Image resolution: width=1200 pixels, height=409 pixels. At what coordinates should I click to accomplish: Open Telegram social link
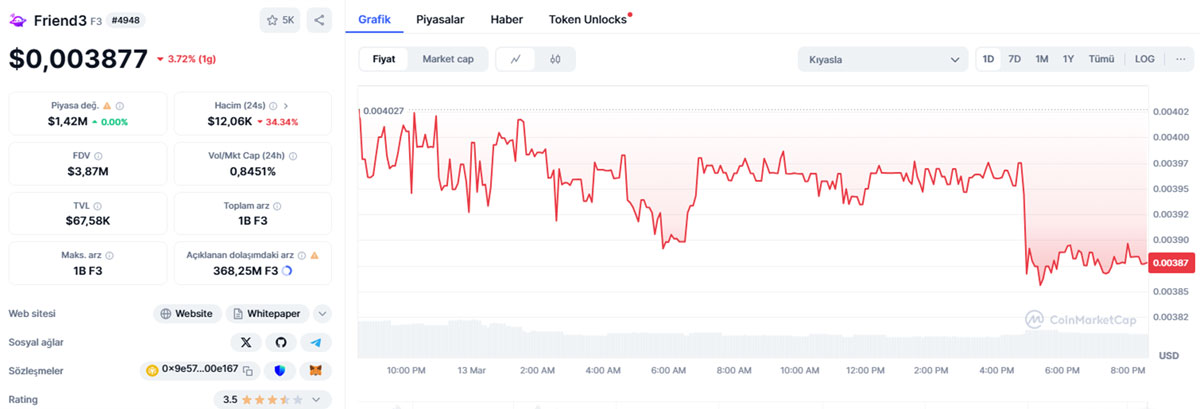(x=316, y=342)
